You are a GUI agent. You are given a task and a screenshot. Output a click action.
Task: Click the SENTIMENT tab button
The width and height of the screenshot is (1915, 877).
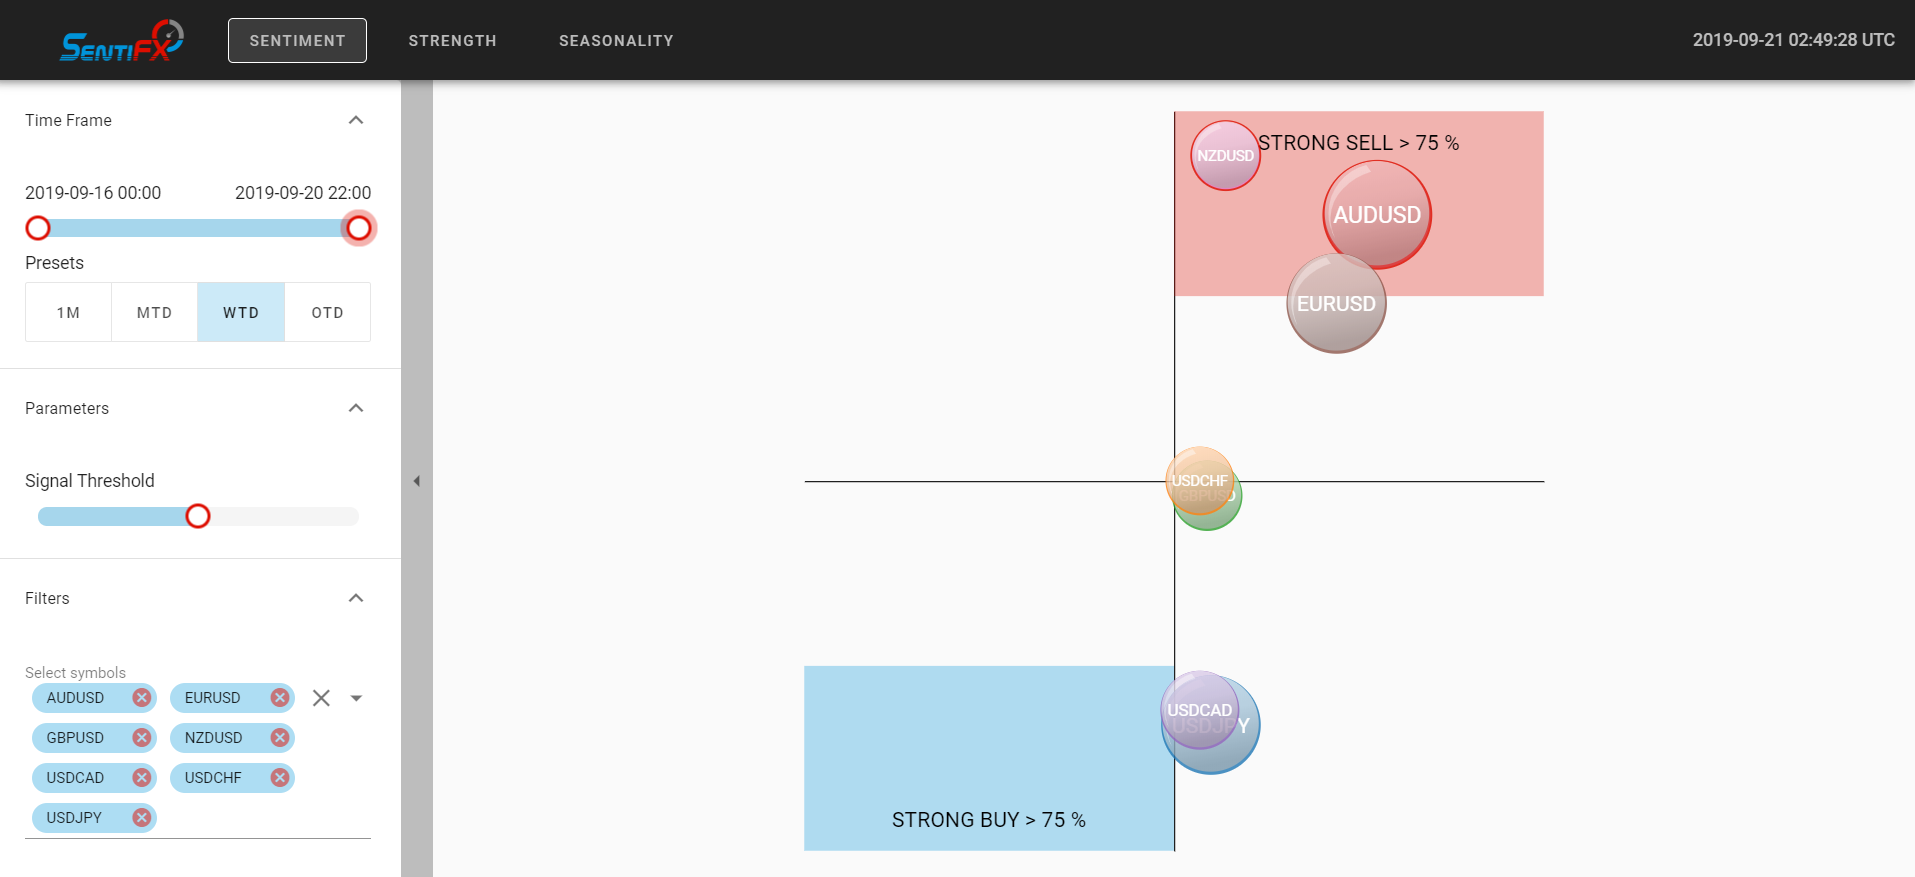297,41
